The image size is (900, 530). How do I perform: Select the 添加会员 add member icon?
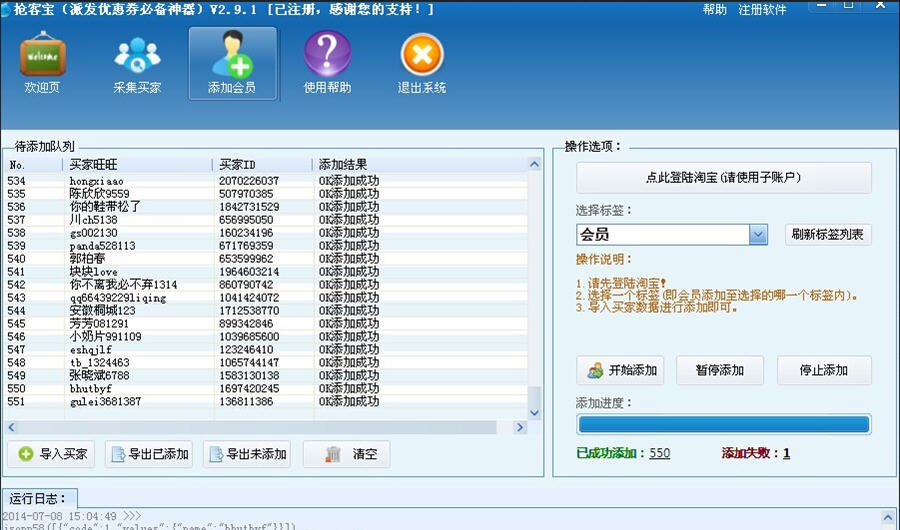[232, 62]
